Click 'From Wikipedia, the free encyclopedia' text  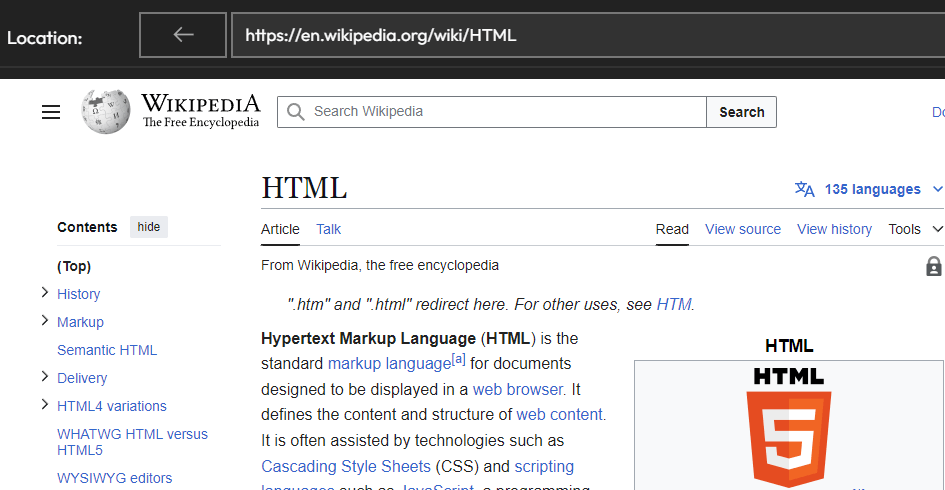point(380,265)
